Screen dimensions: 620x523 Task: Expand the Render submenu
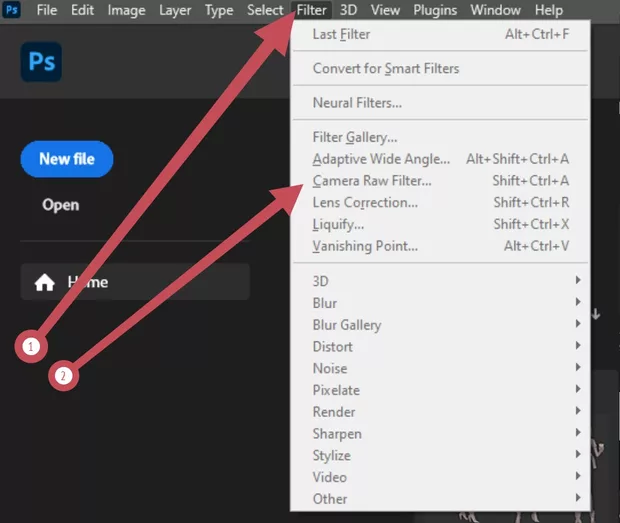coord(440,412)
